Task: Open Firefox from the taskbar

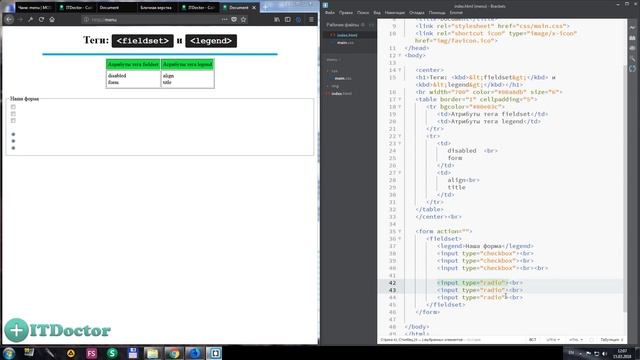Action: [194, 353]
